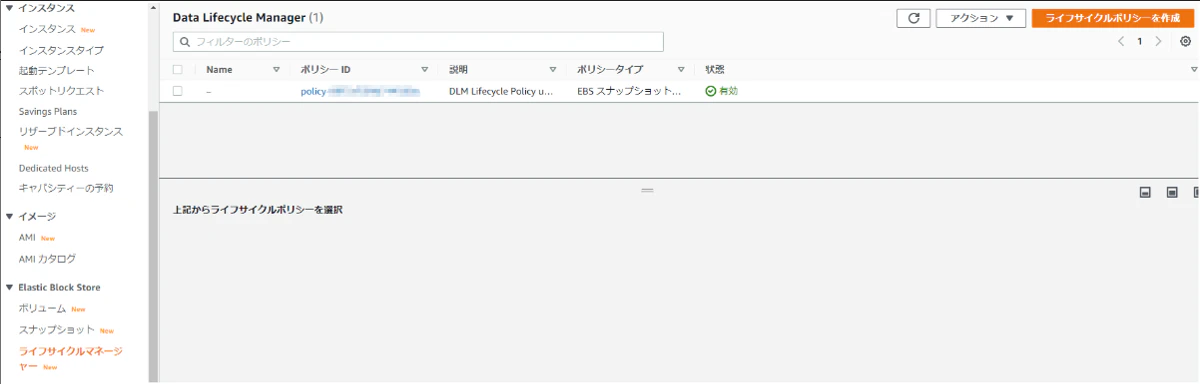Click the refresh icon button
This screenshot has width=1200, height=384.
click(913, 18)
